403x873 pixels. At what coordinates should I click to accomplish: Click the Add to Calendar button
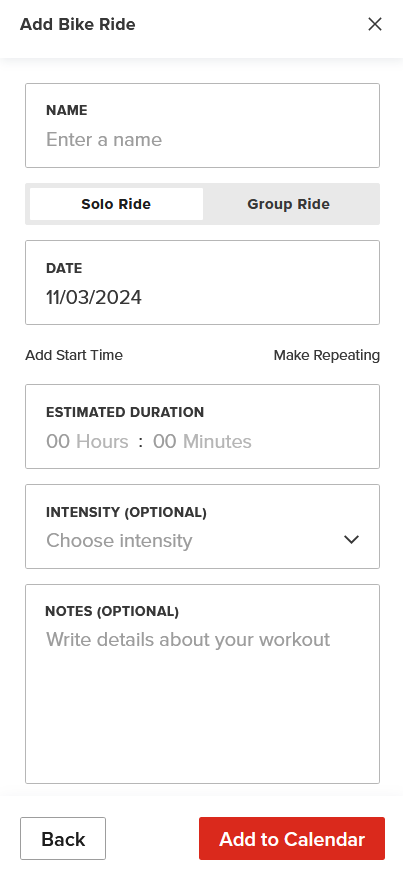point(292,838)
